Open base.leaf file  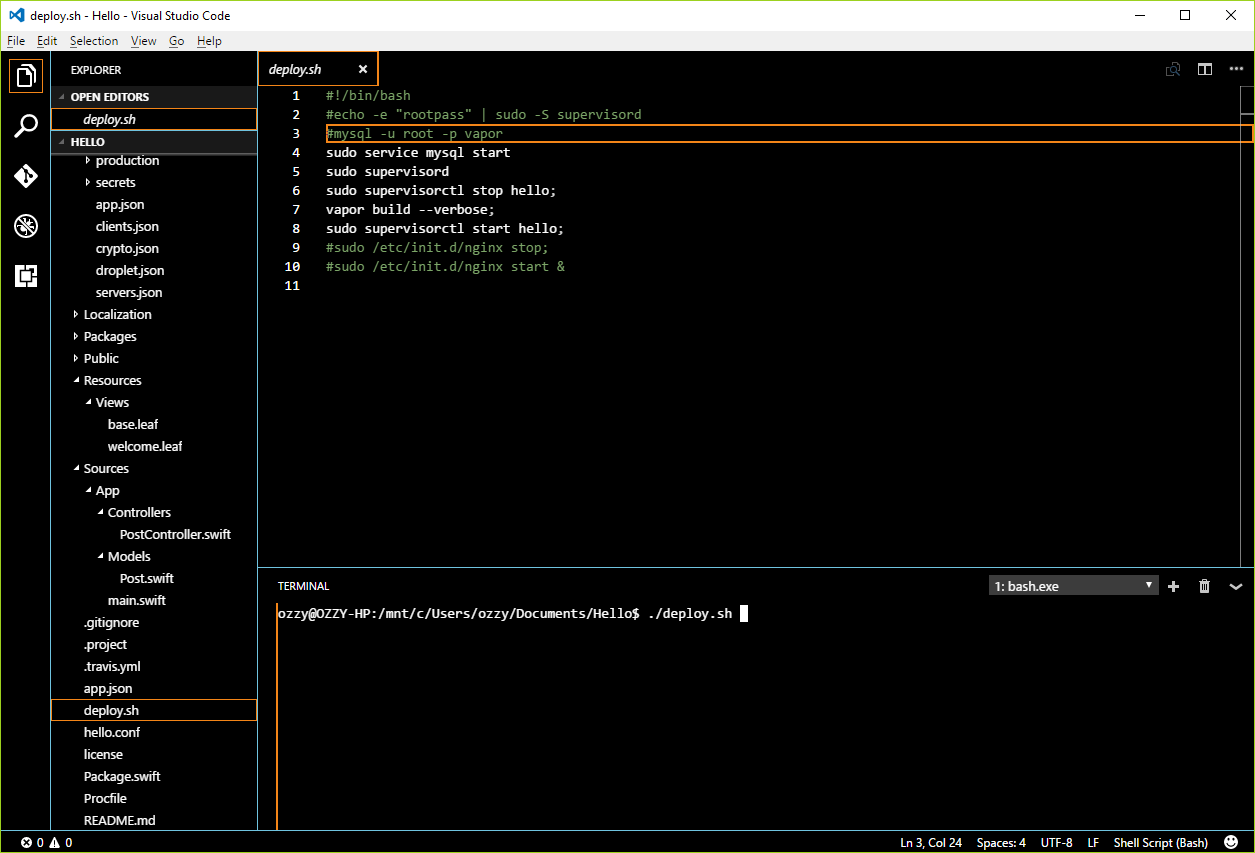point(133,424)
